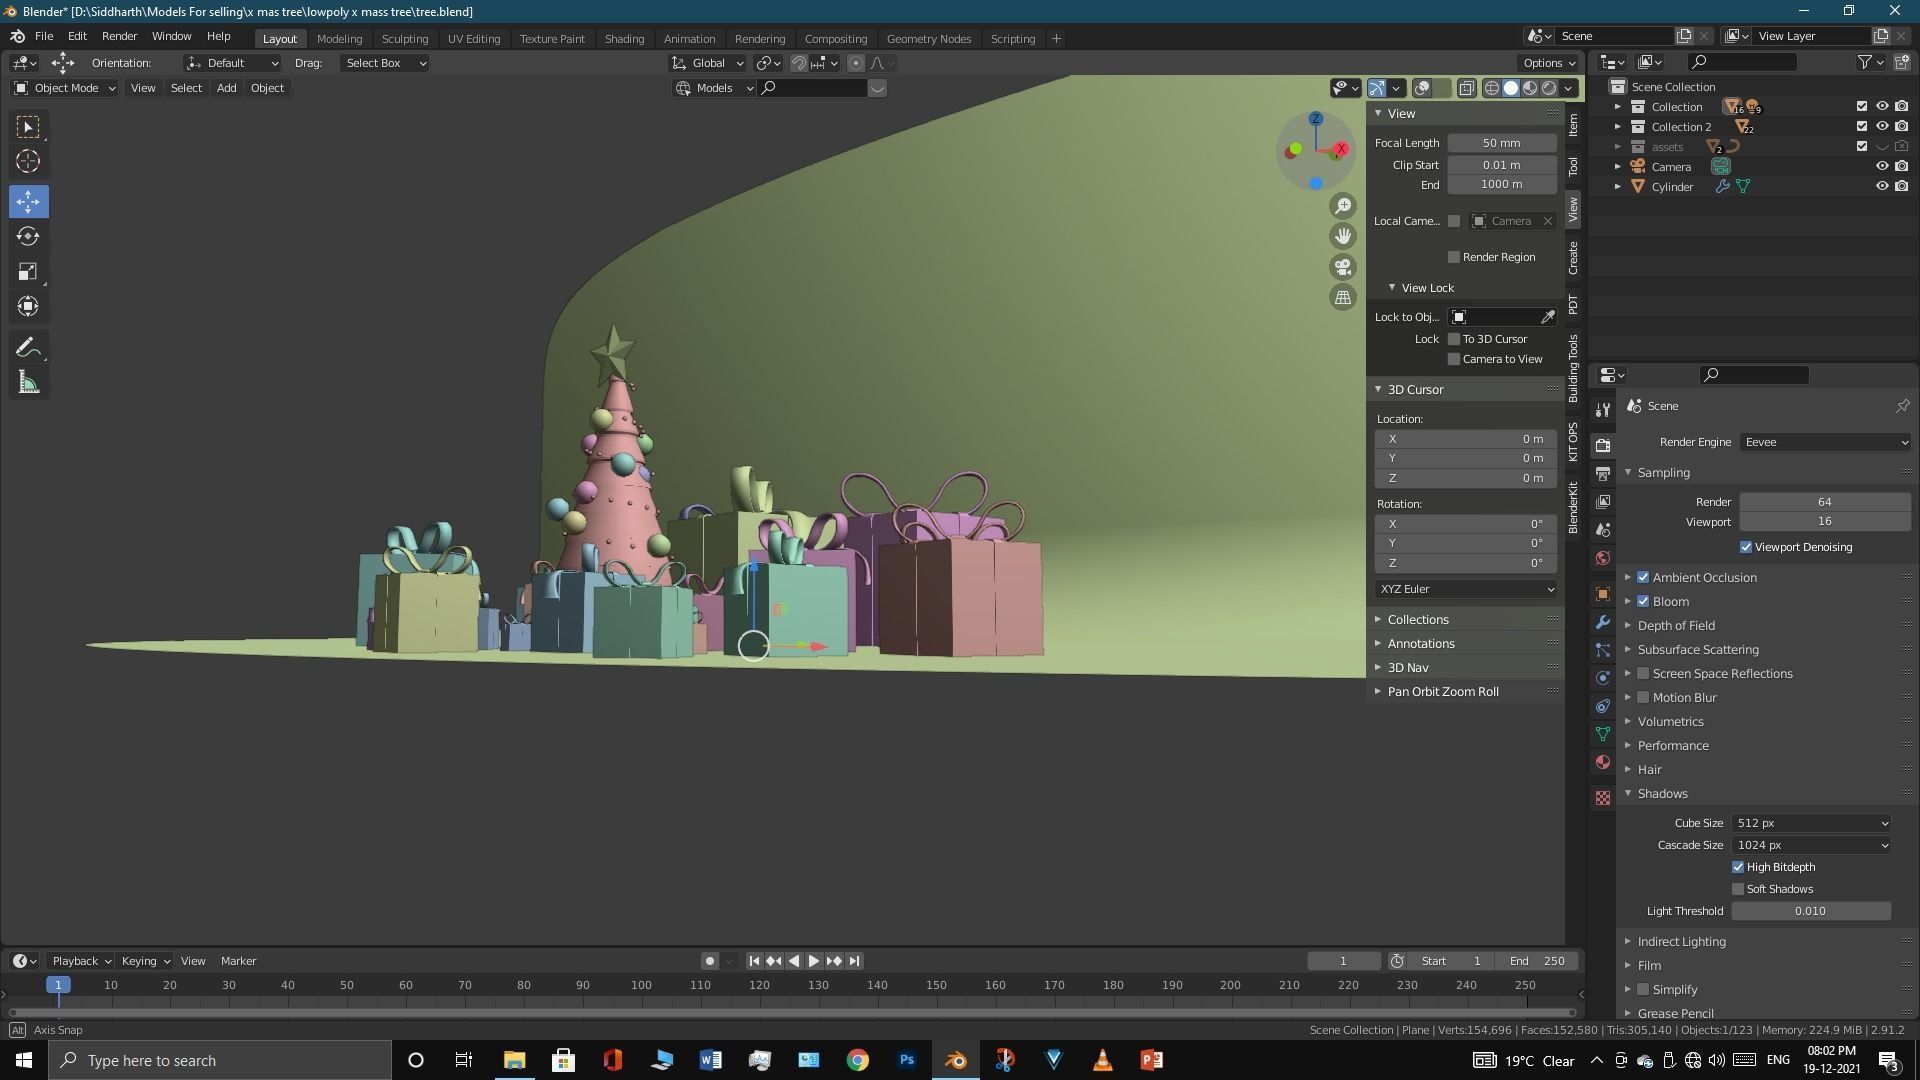The height and width of the screenshot is (1080, 1920).
Task: Enable Motion Blur checkbox
Action: (x=1643, y=697)
